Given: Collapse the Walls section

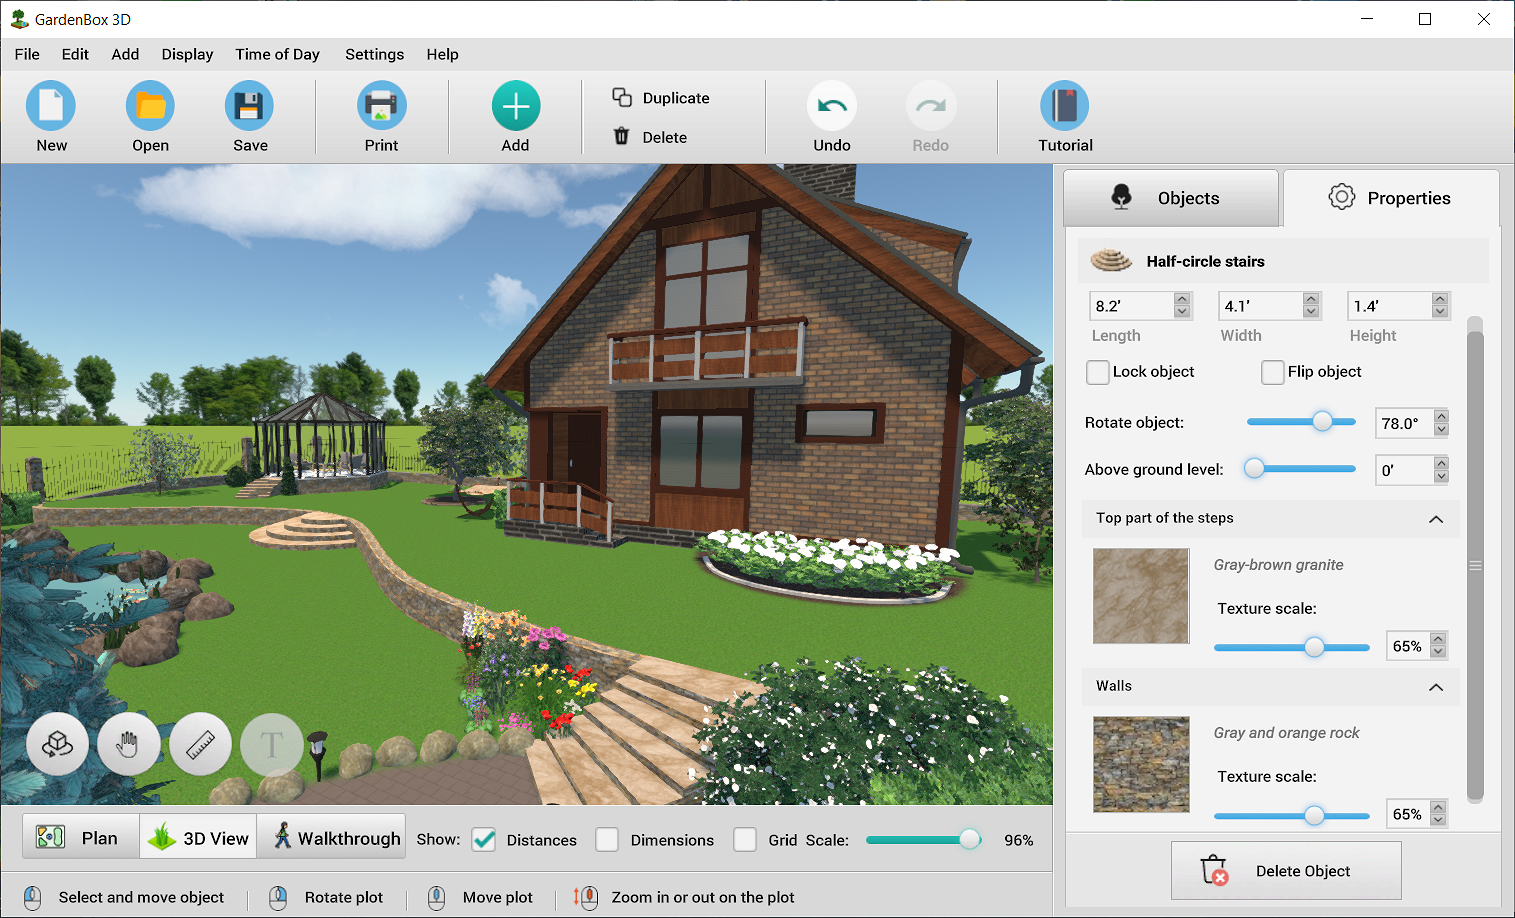Looking at the screenshot, I should [x=1436, y=687].
